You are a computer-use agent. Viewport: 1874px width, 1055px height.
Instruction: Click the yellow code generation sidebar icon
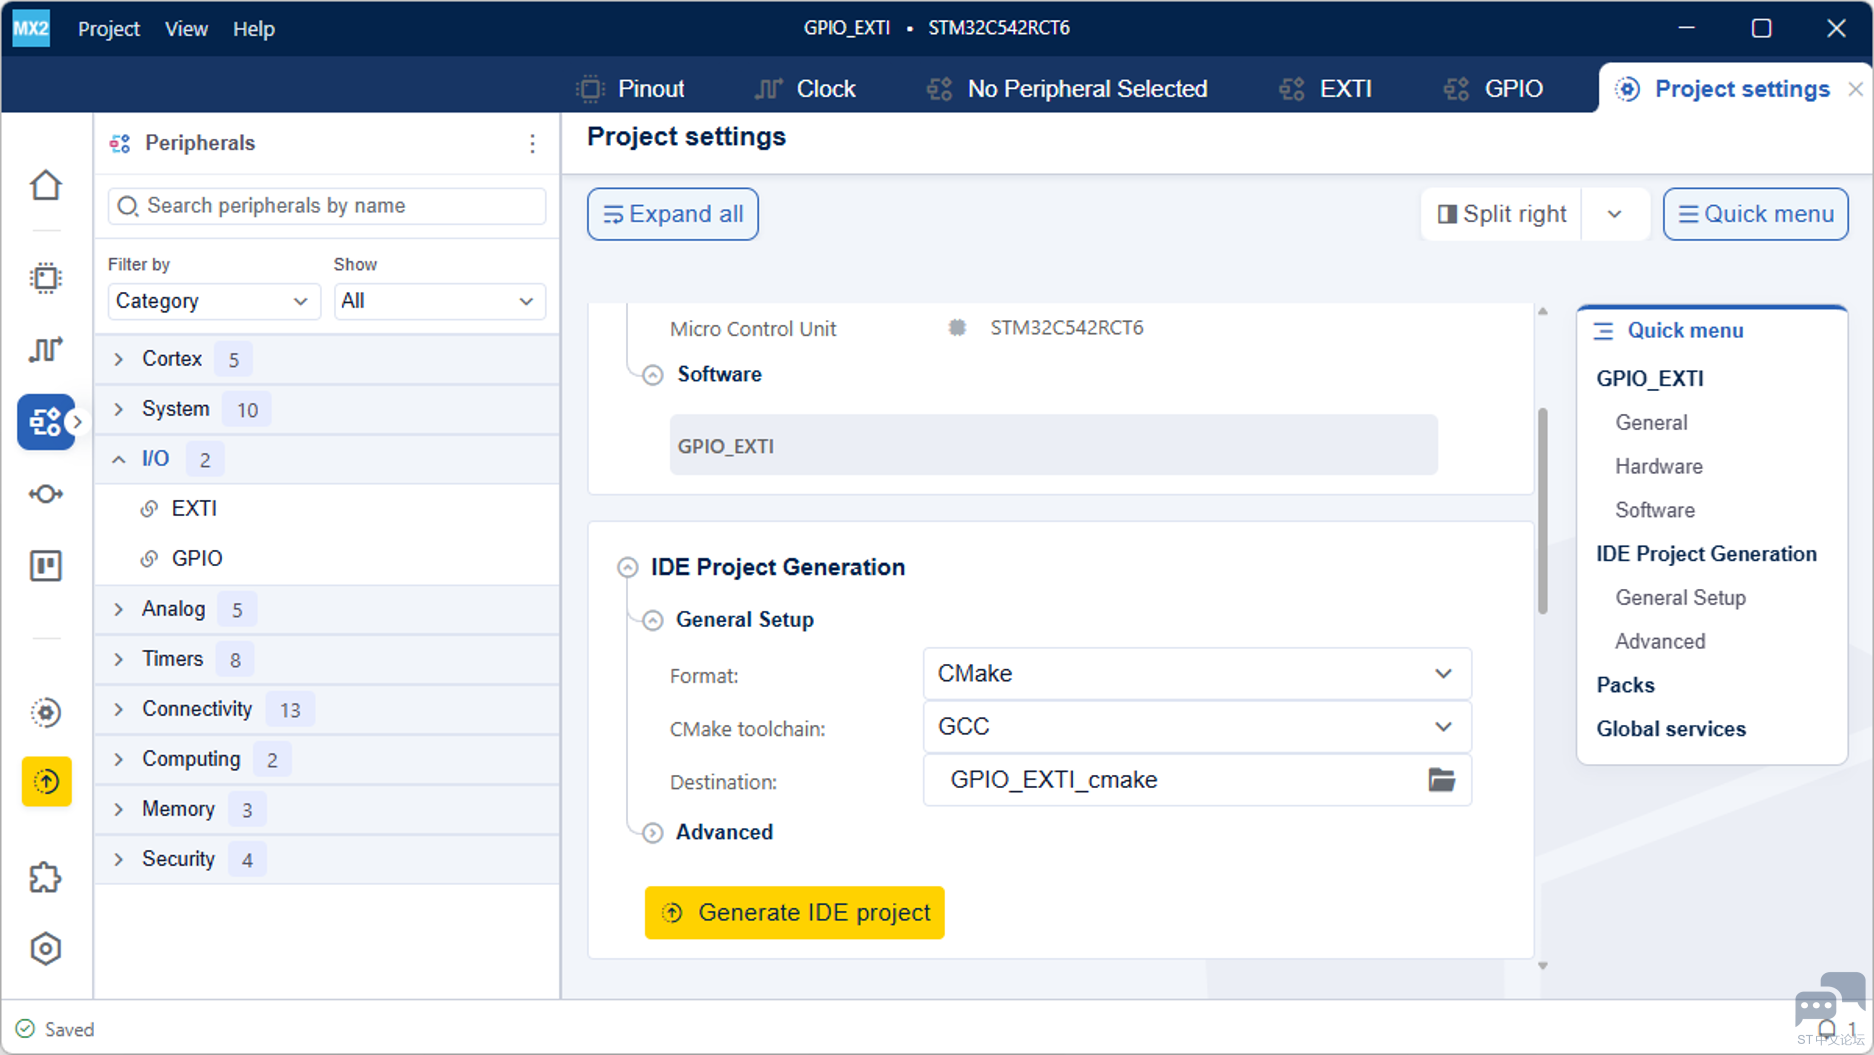click(x=46, y=781)
